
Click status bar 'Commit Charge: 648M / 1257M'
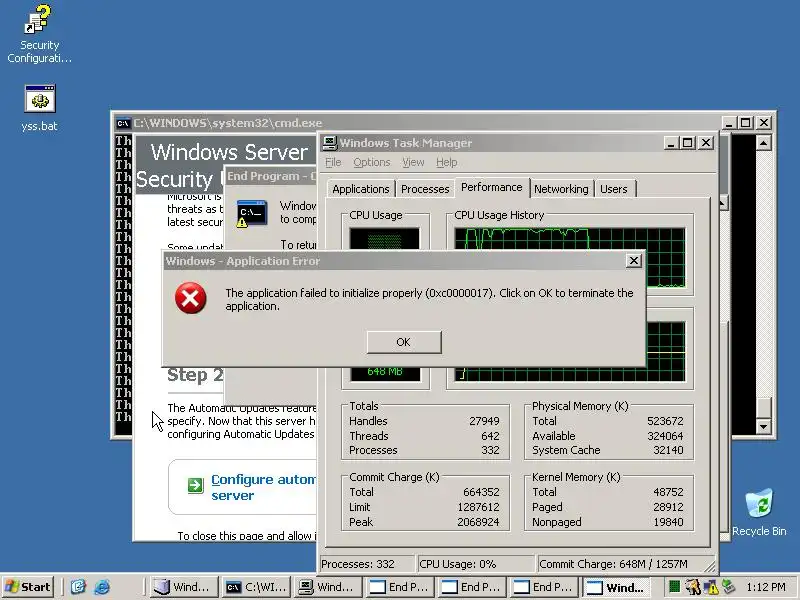pyautogui.click(x=622, y=564)
